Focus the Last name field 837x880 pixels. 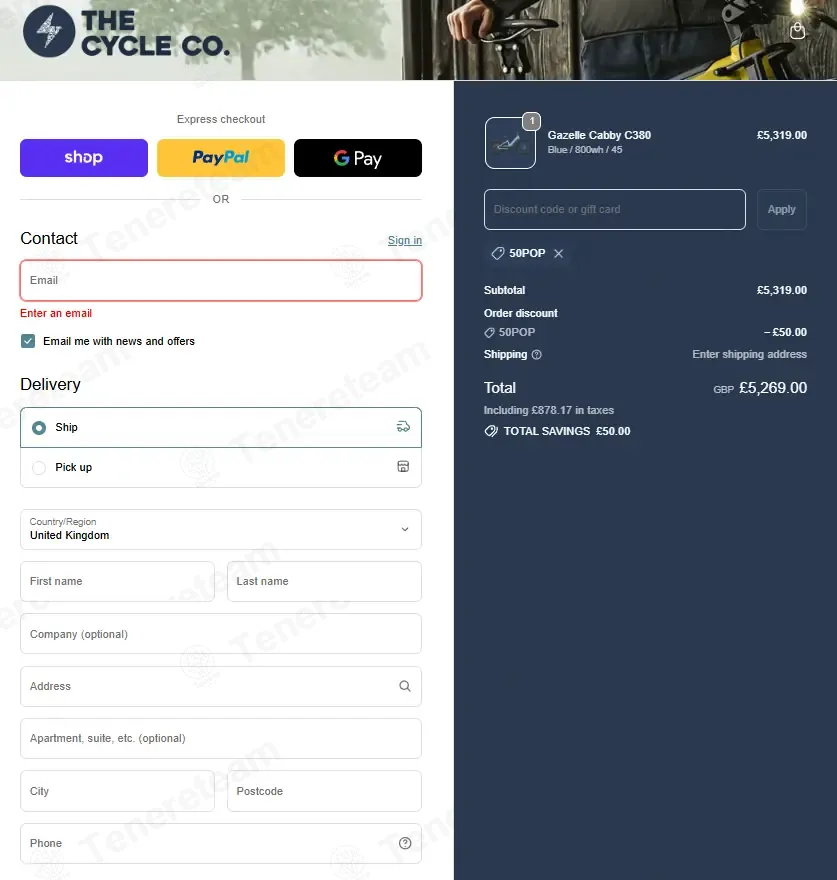click(x=324, y=581)
